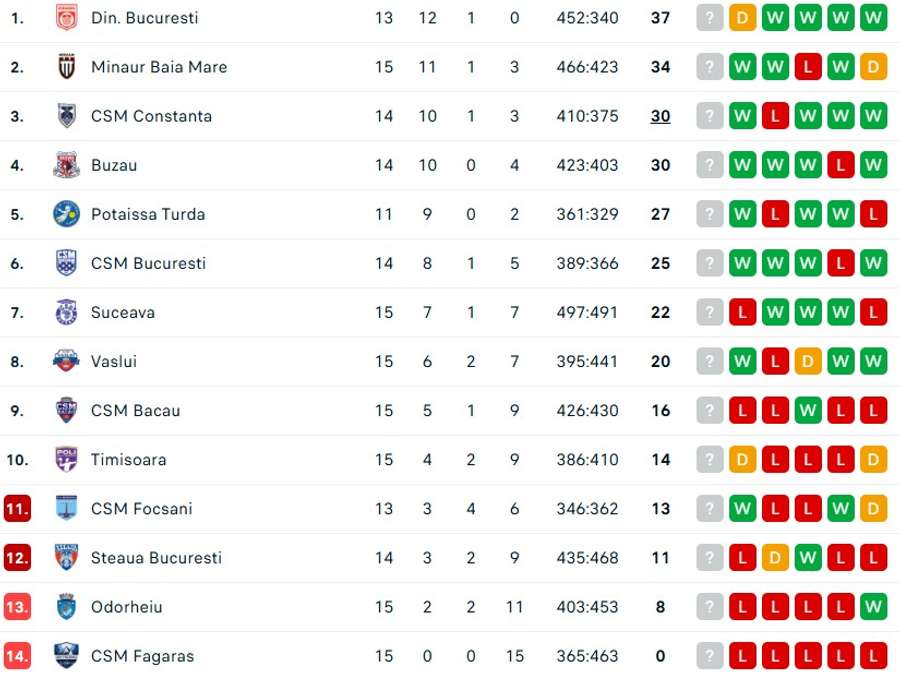Click the Minaur Baia Mare crest icon
The width and height of the screenshot is (900, 673).
(x=67, y=67)
